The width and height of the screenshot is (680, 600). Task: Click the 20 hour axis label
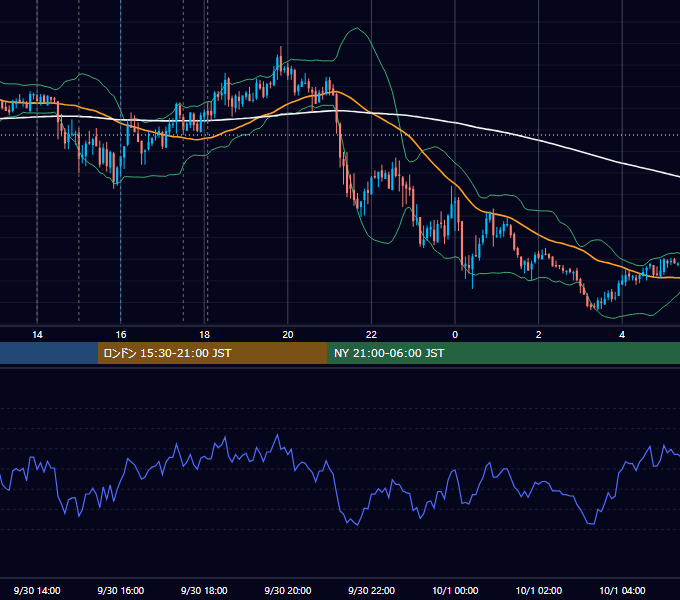click(x=288, y=335)
